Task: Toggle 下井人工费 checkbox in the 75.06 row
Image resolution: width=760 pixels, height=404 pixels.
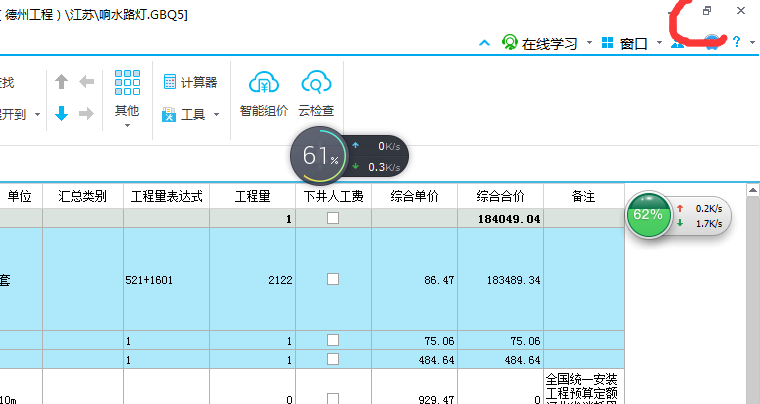Action: 333,340
